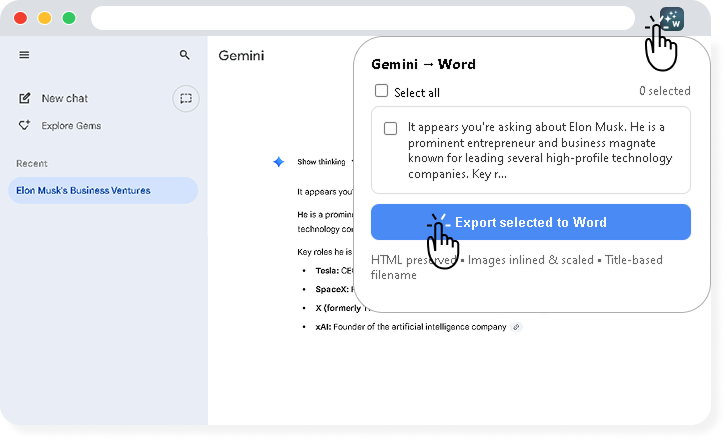The height and width of the screenshot is (441, 727).
Task: Open the Gemini to Word extension icon
Action: coord(672,19)
